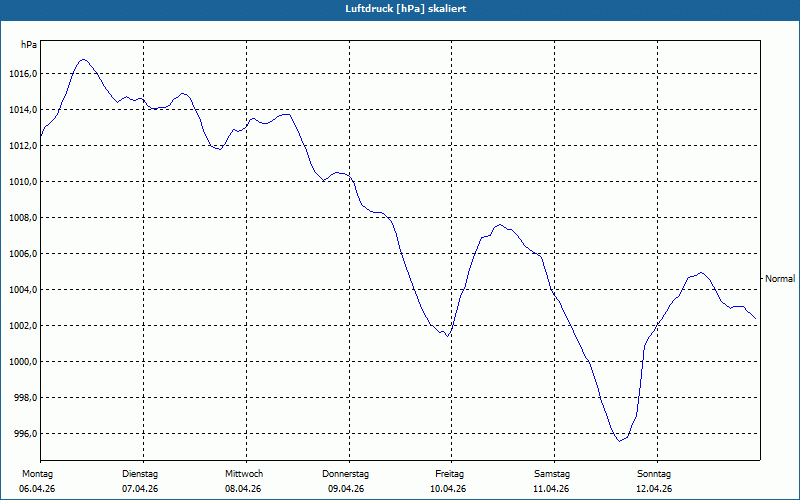Viewport: 800px width, 500px height.
Task: Select the Montag day label
Action: [x=37, y=474]
